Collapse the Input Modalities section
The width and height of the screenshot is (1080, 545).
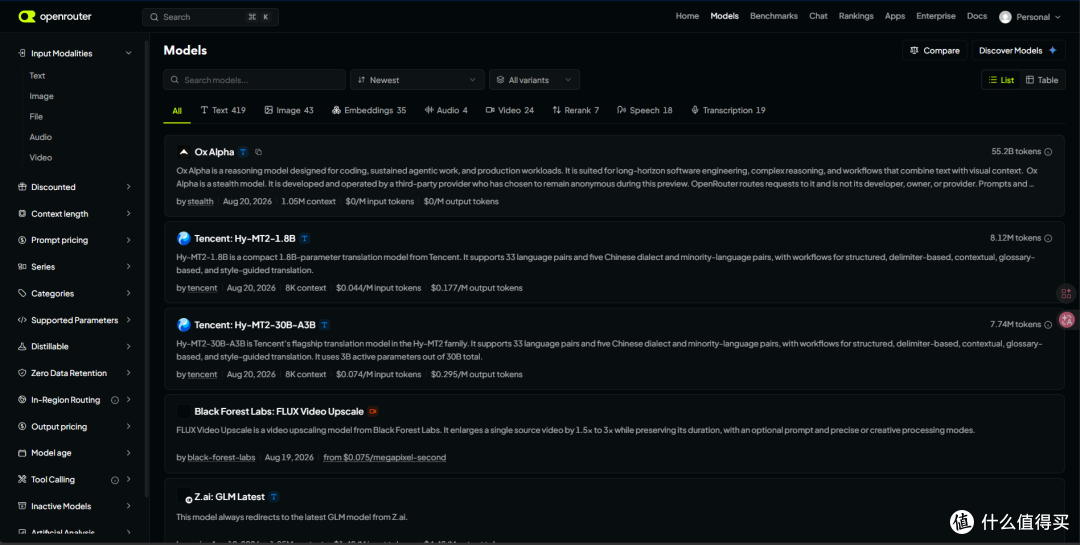(75, 54)
